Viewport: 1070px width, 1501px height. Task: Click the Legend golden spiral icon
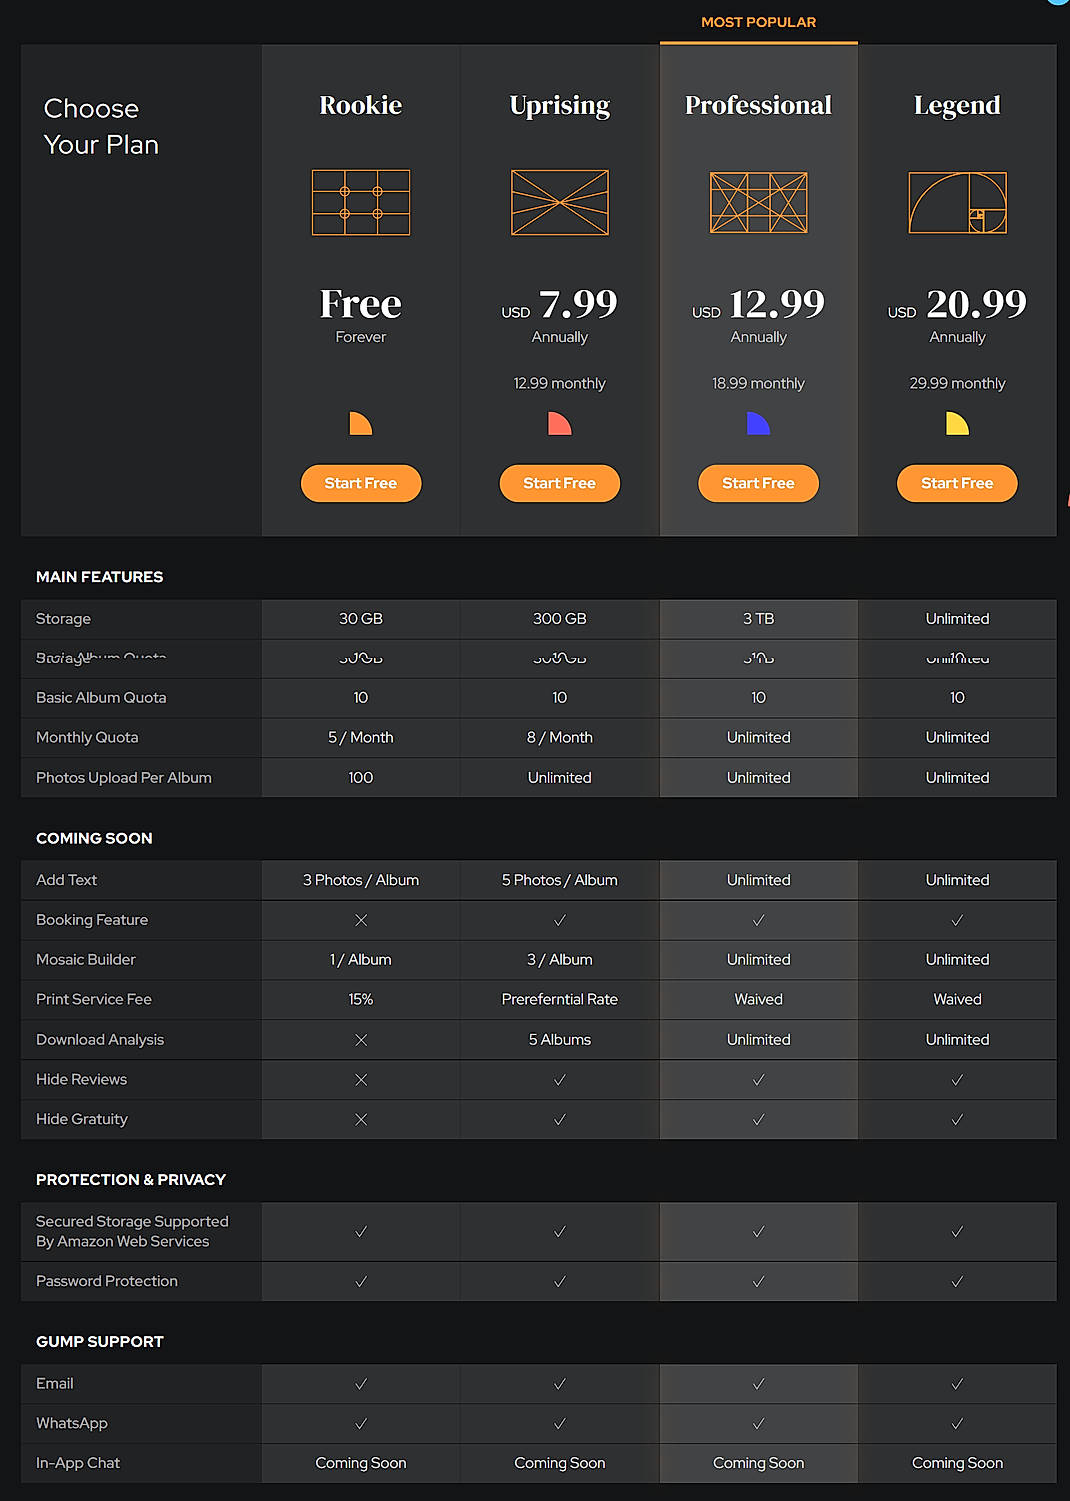[x=956, y=203]
